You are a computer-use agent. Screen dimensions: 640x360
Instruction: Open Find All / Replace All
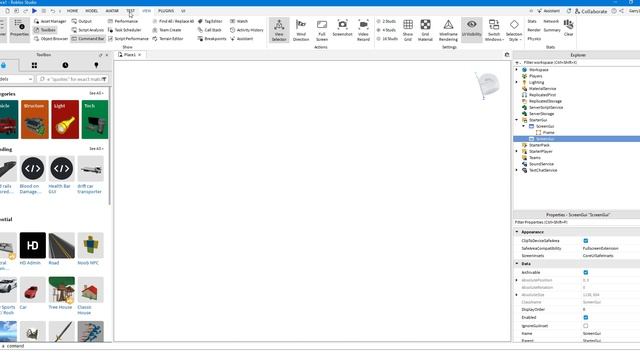pos(173,21)
